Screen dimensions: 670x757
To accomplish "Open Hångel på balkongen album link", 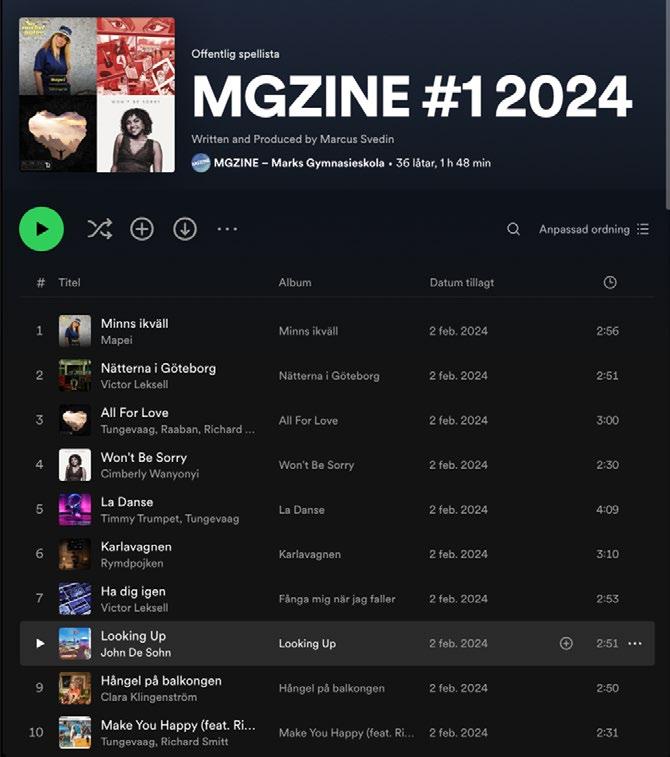I will tap(332, 688).
